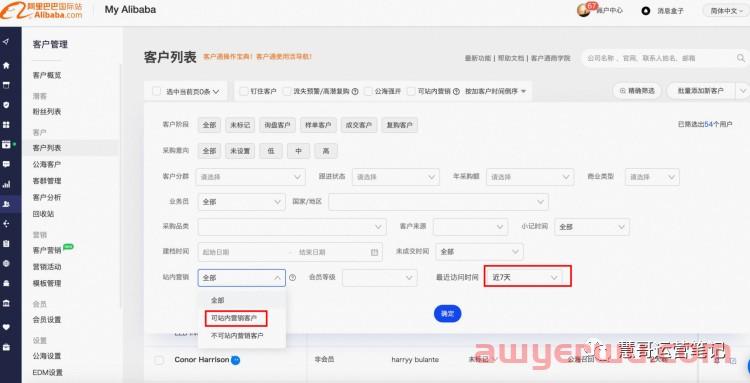Open calendar icon in 建档时间 date range
Screen dimensions: 750x383
375,252
